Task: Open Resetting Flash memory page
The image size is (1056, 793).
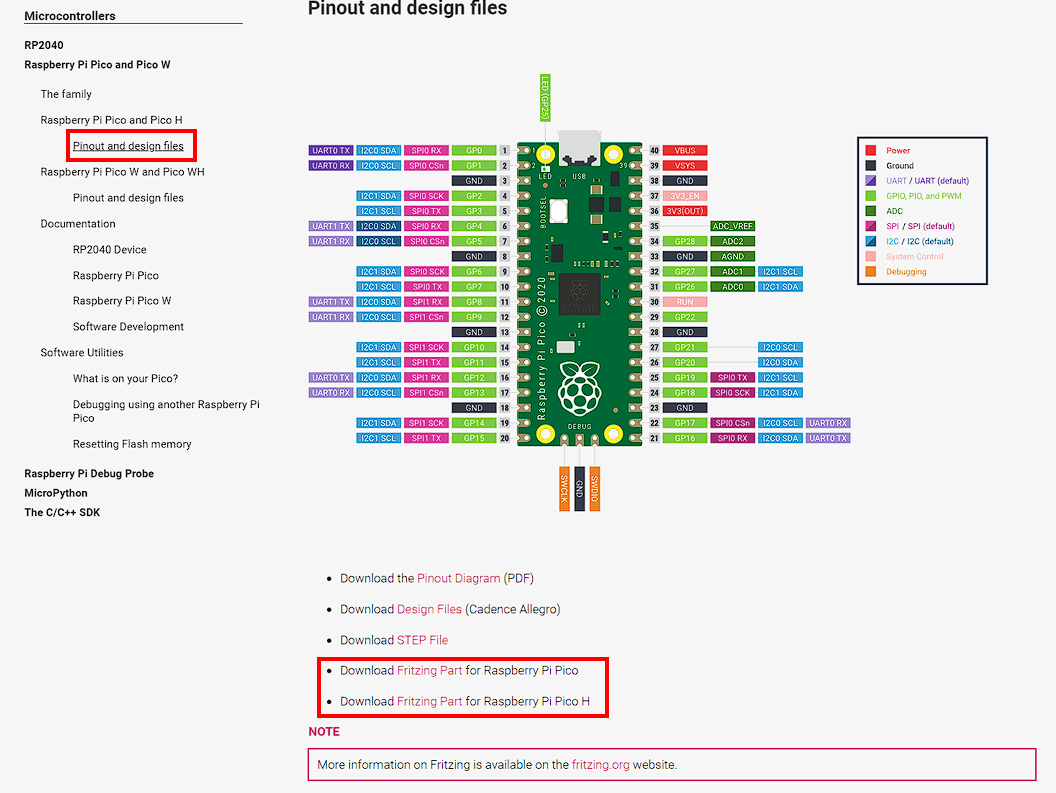Action: coord(132,444)
